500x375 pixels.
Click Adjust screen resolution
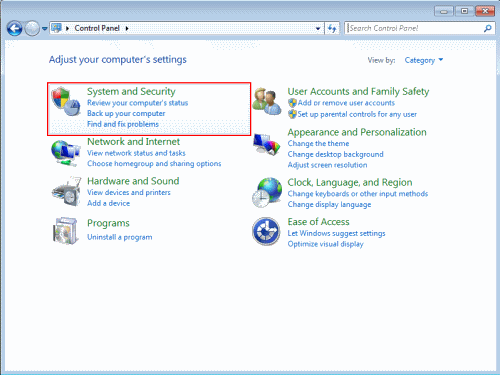[327, 165]
